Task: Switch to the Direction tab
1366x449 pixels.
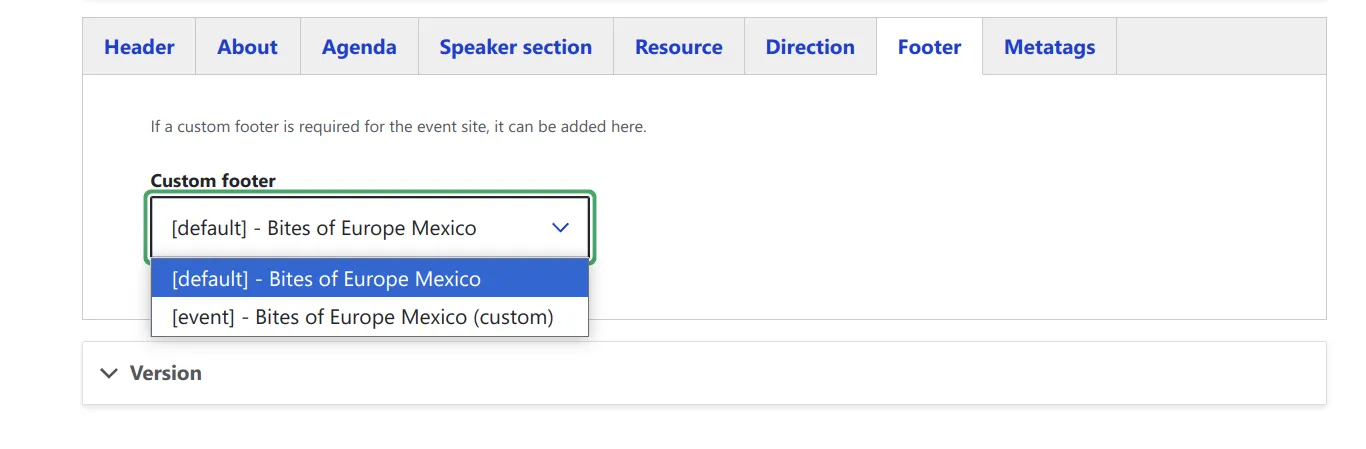Action: click(810, 47)
